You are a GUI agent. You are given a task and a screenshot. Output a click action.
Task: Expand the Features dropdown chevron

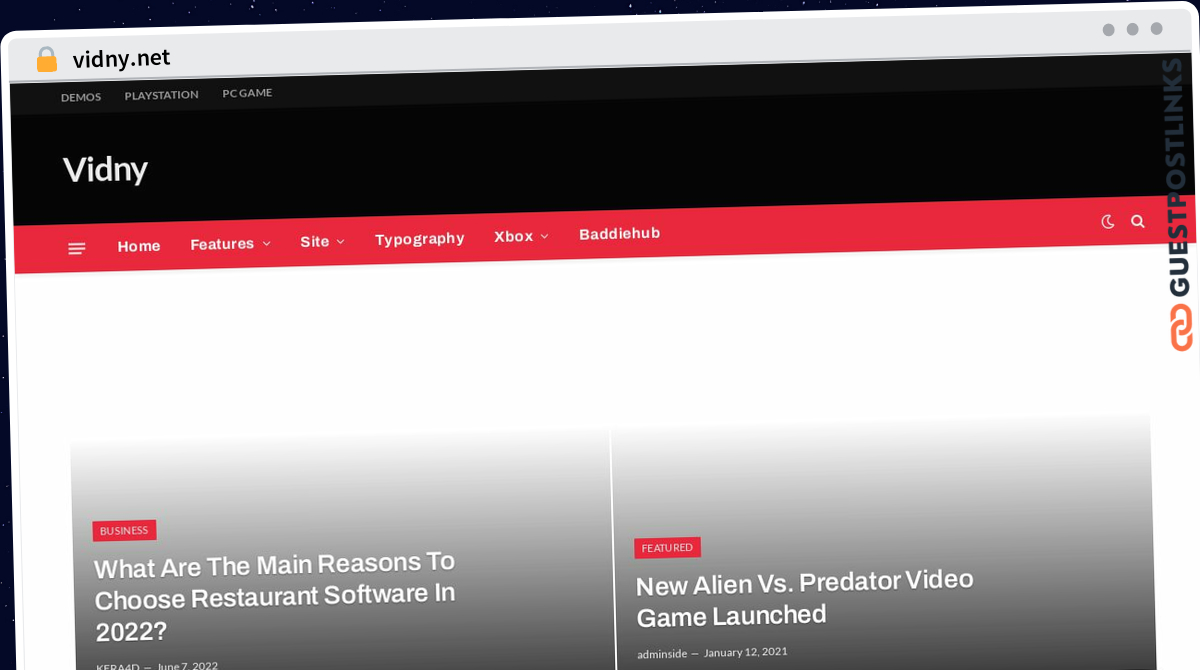[x=266, y=243]
